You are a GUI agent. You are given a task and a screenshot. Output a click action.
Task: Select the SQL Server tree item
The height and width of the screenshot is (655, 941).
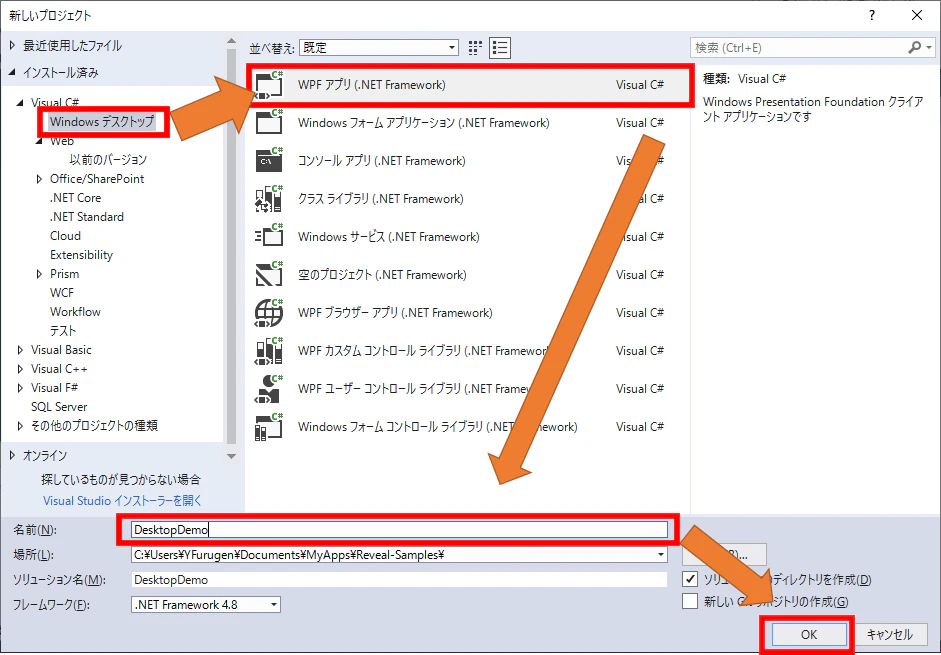tap(59, 406)
